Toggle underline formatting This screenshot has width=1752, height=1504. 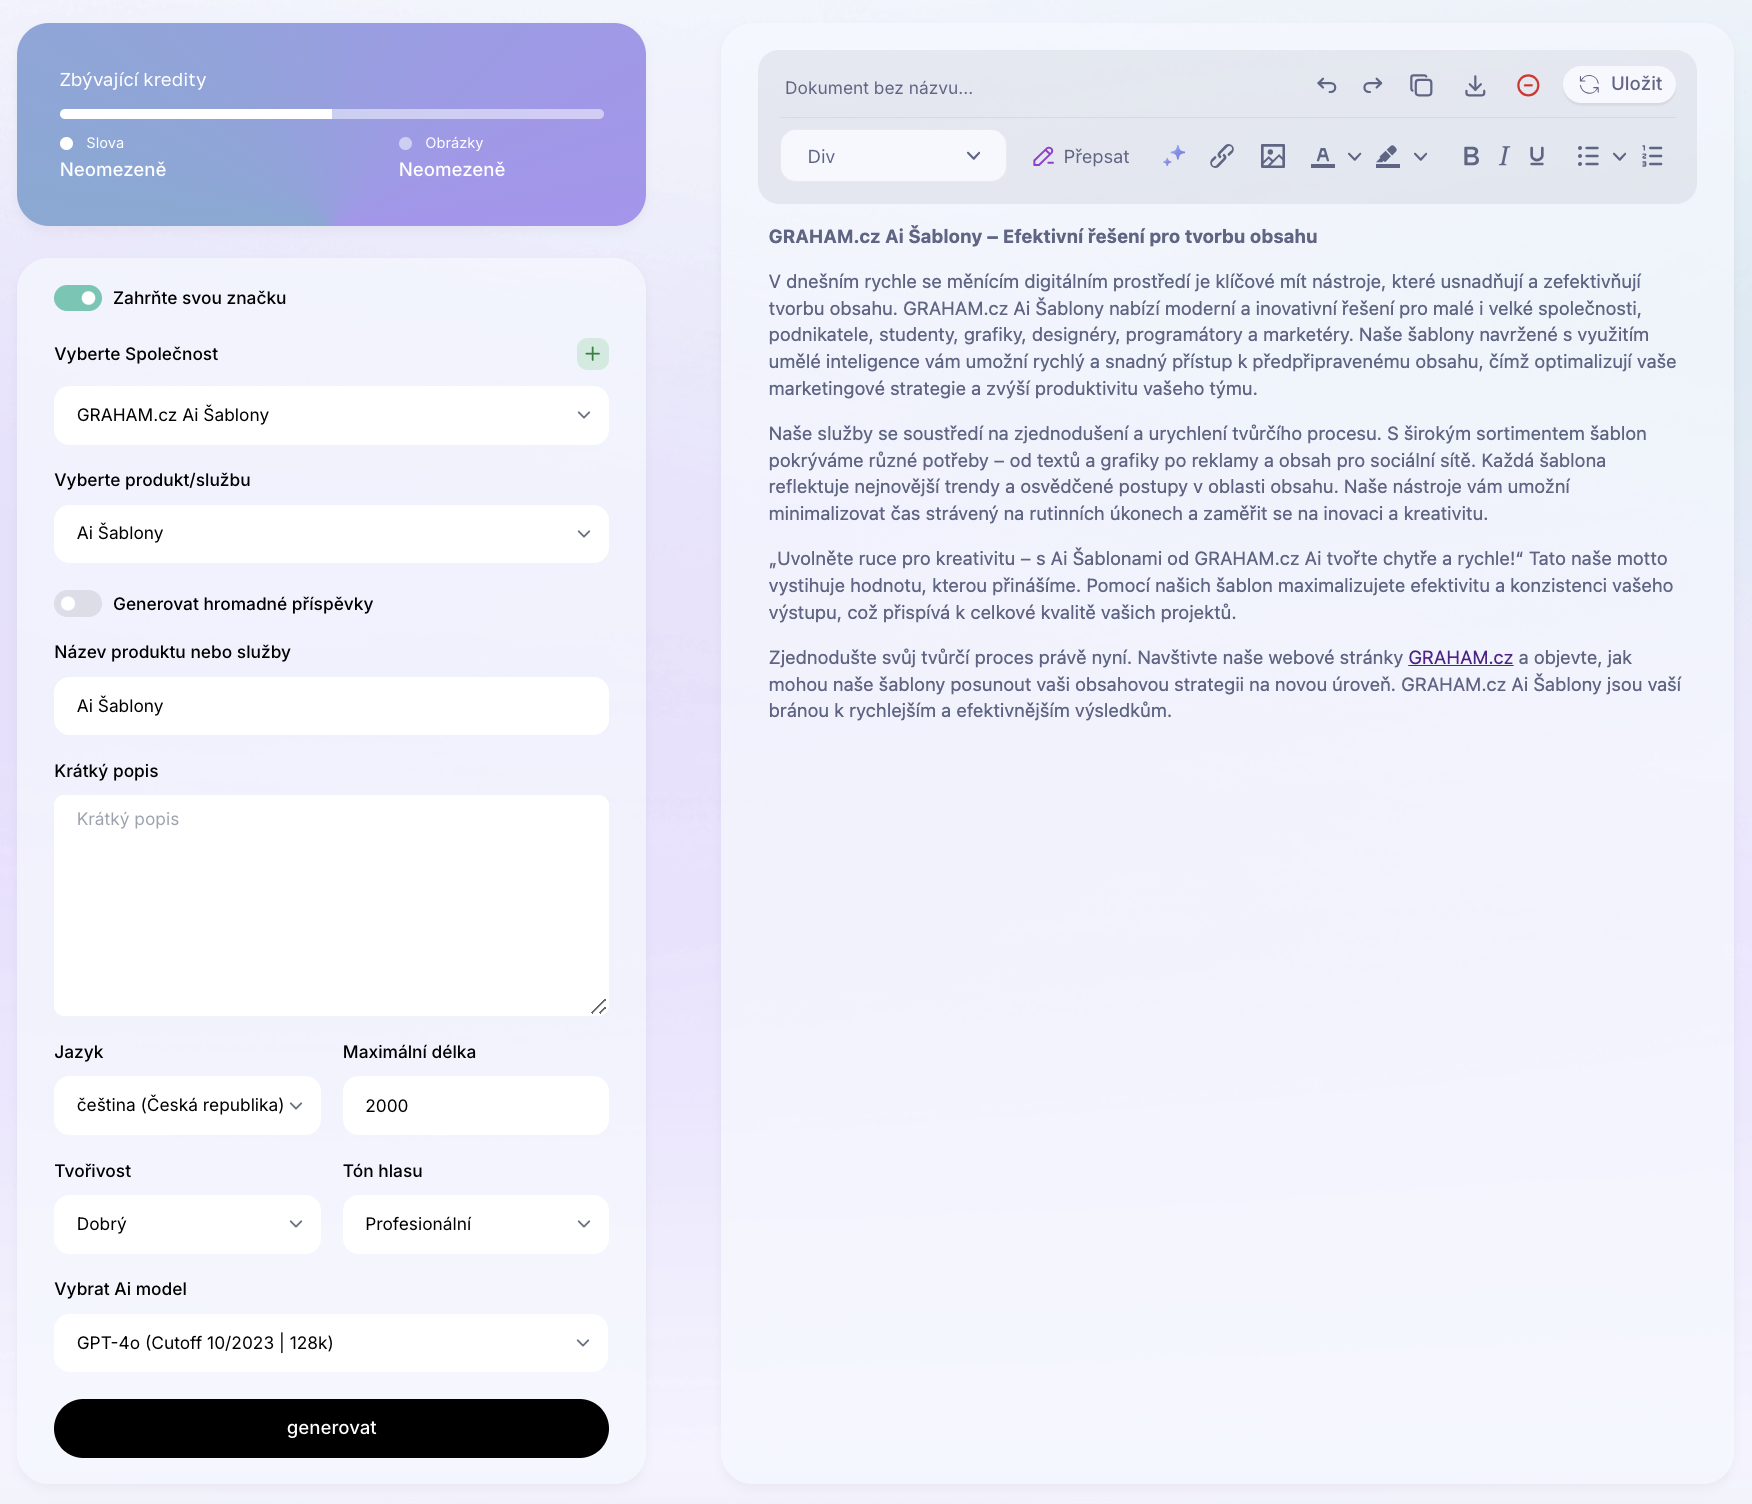1537,156
